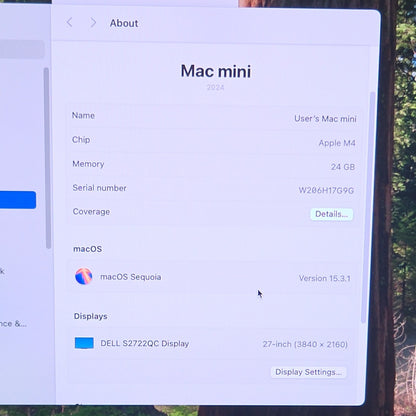This screenshot has height=416, width=416.
Task: Click the "Serial number" label
Action: pos(99,188)
